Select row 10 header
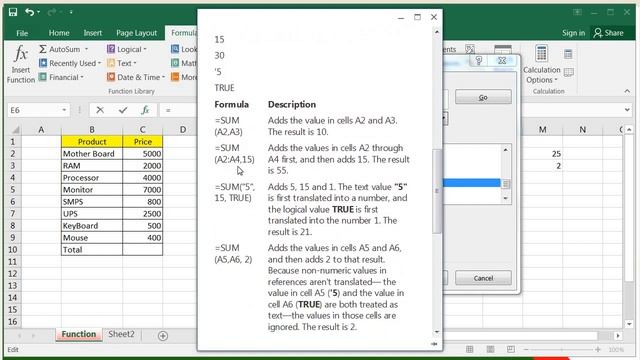 click(13, 249)
